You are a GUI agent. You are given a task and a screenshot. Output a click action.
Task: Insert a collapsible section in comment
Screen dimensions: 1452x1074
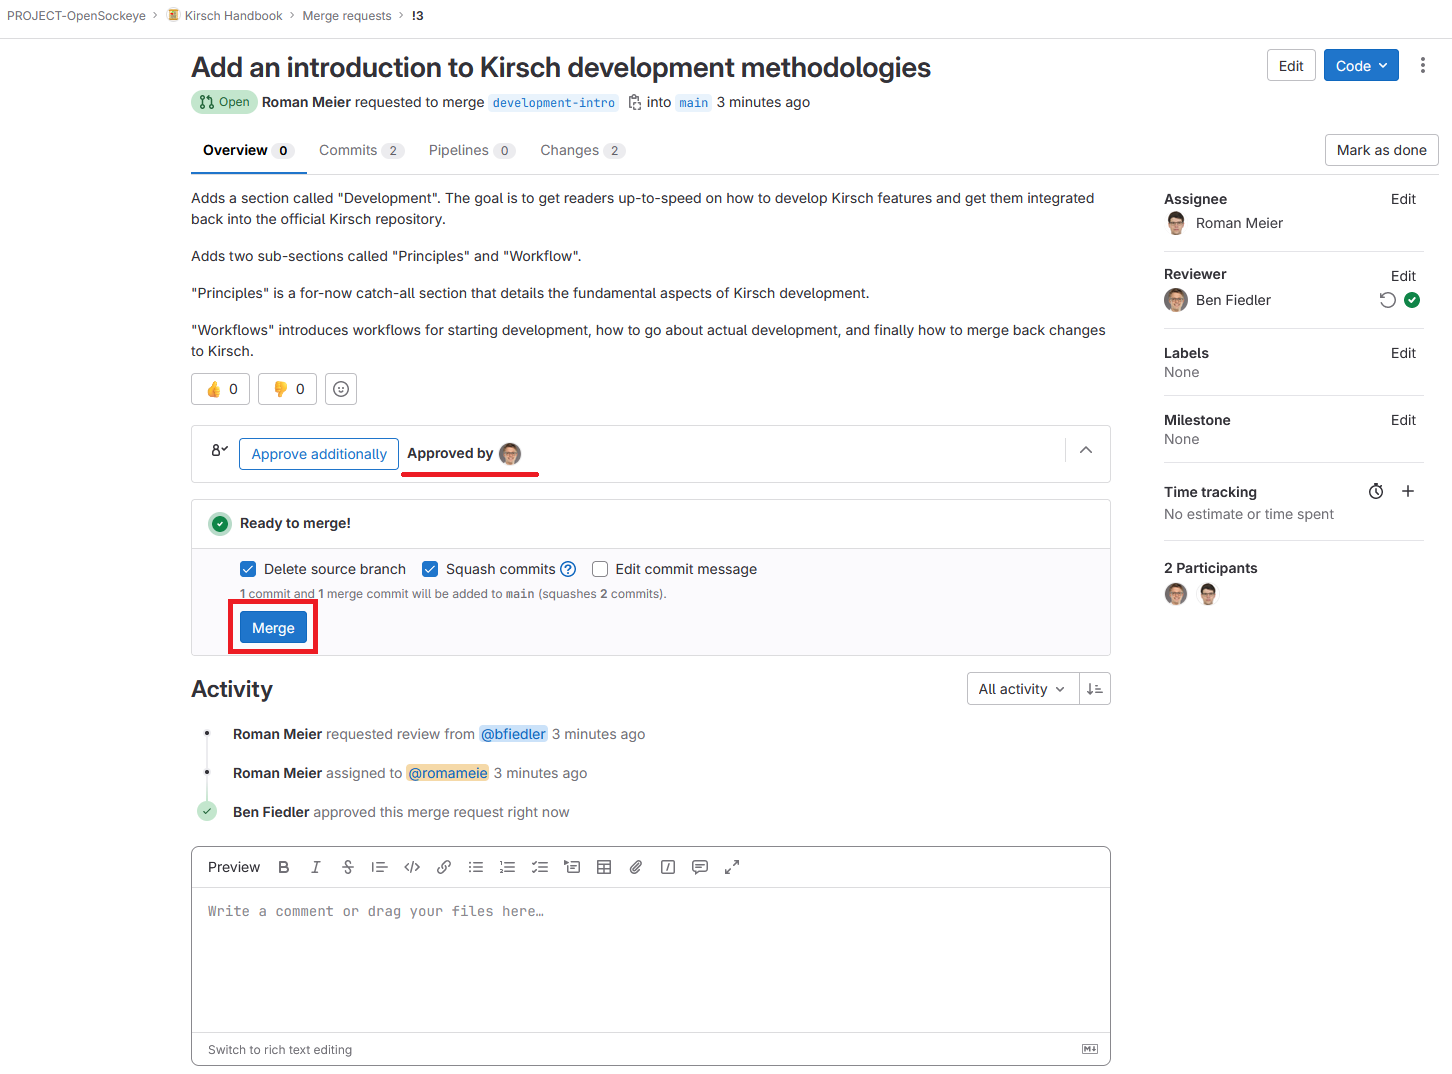(x=572, y=867)
